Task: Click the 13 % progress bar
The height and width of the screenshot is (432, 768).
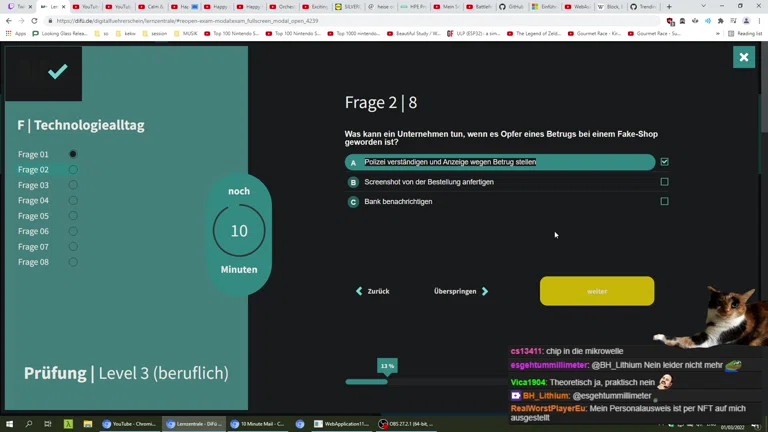Action: coord(366,382)
